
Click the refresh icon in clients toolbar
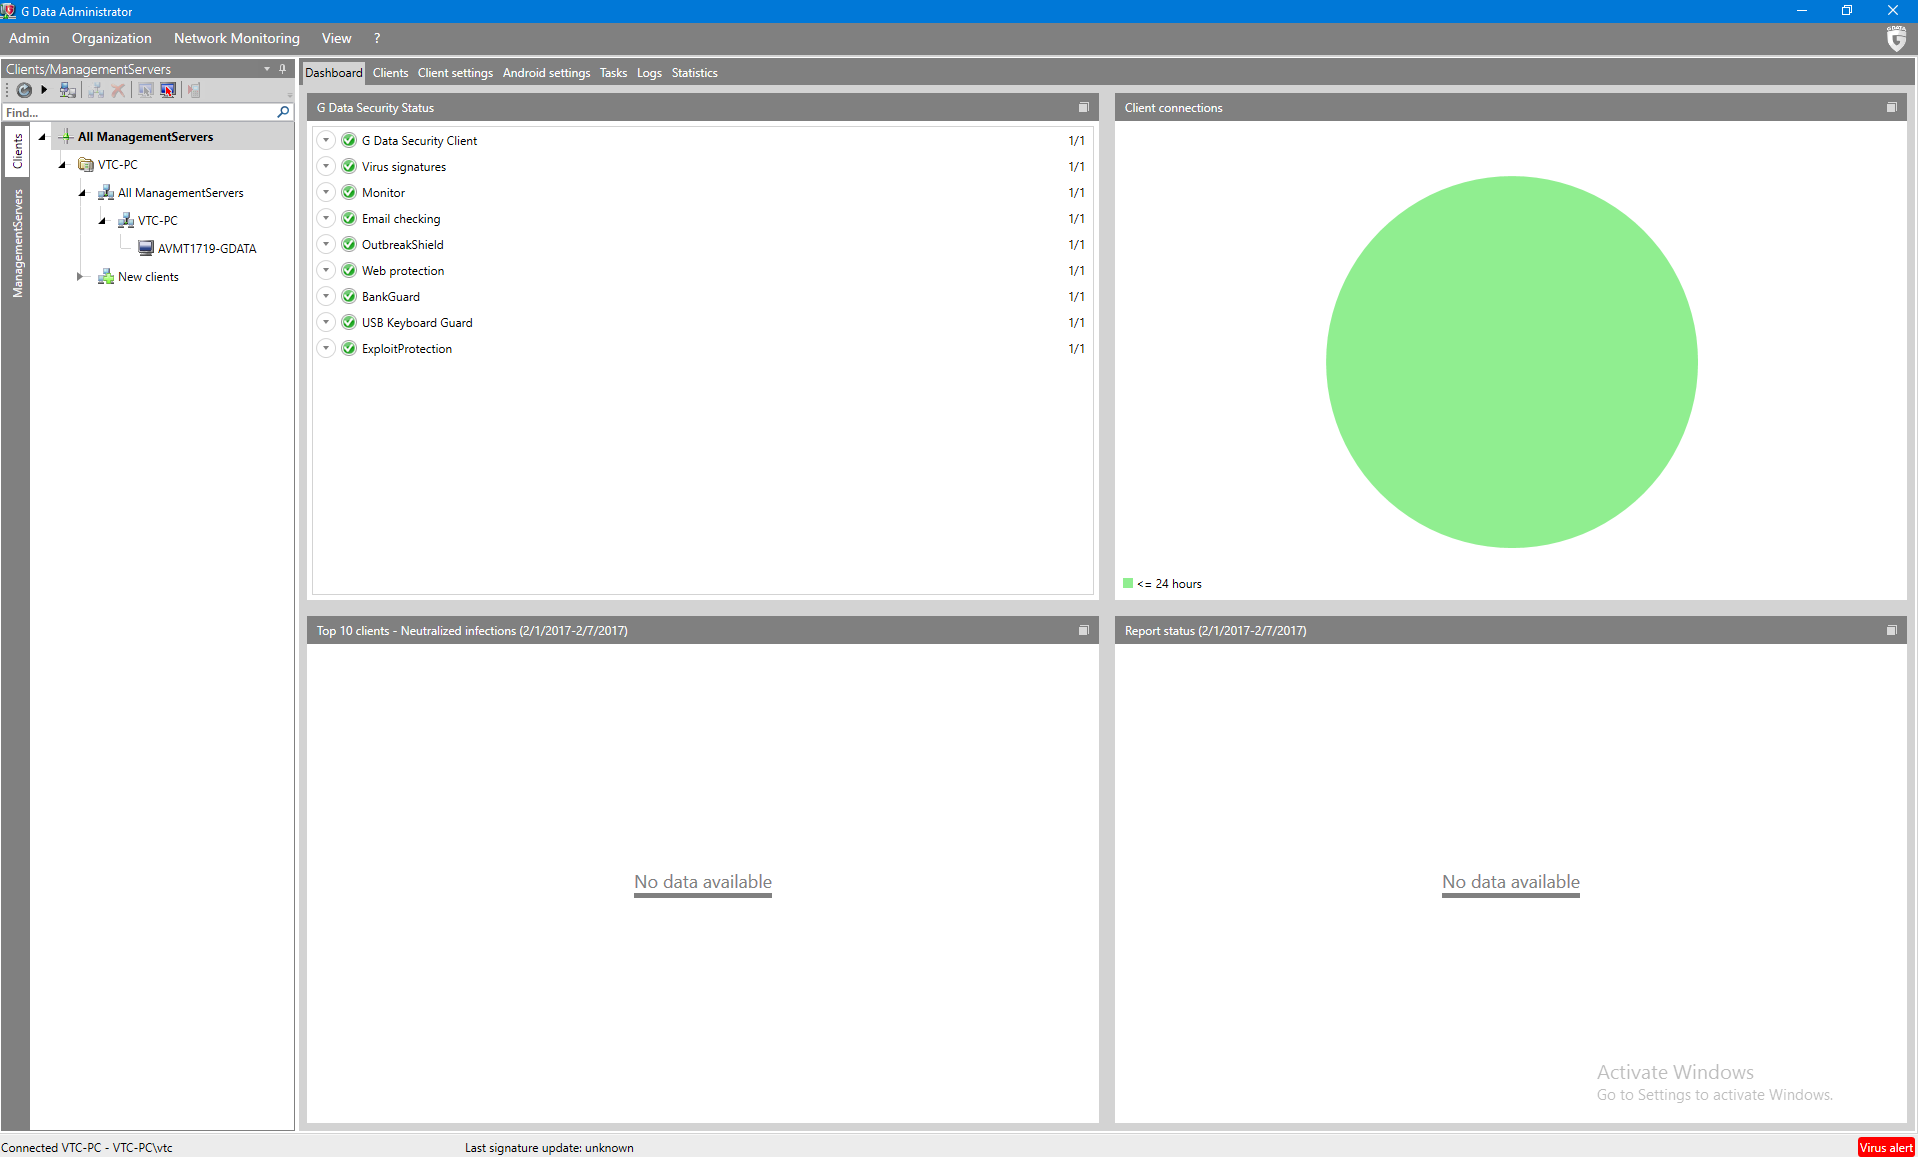24,90
